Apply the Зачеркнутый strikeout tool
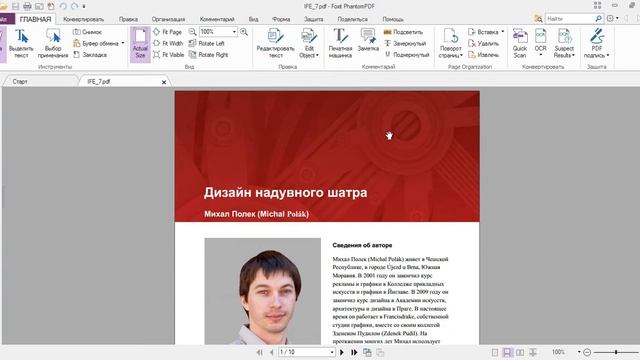Viewport: 640px width, 360px height. coord(405,43)
